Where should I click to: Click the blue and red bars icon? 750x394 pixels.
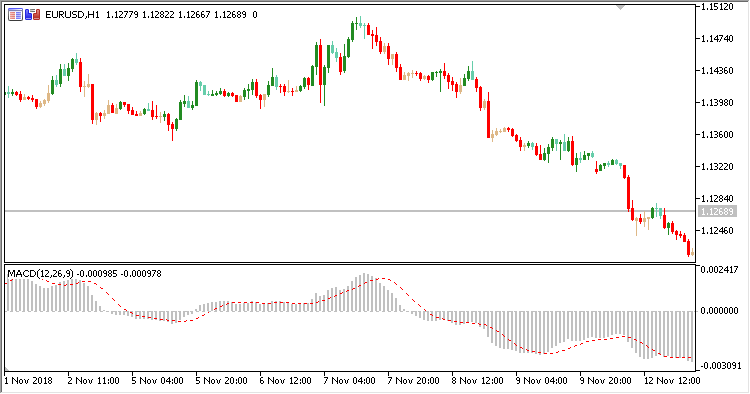(33, 15)
